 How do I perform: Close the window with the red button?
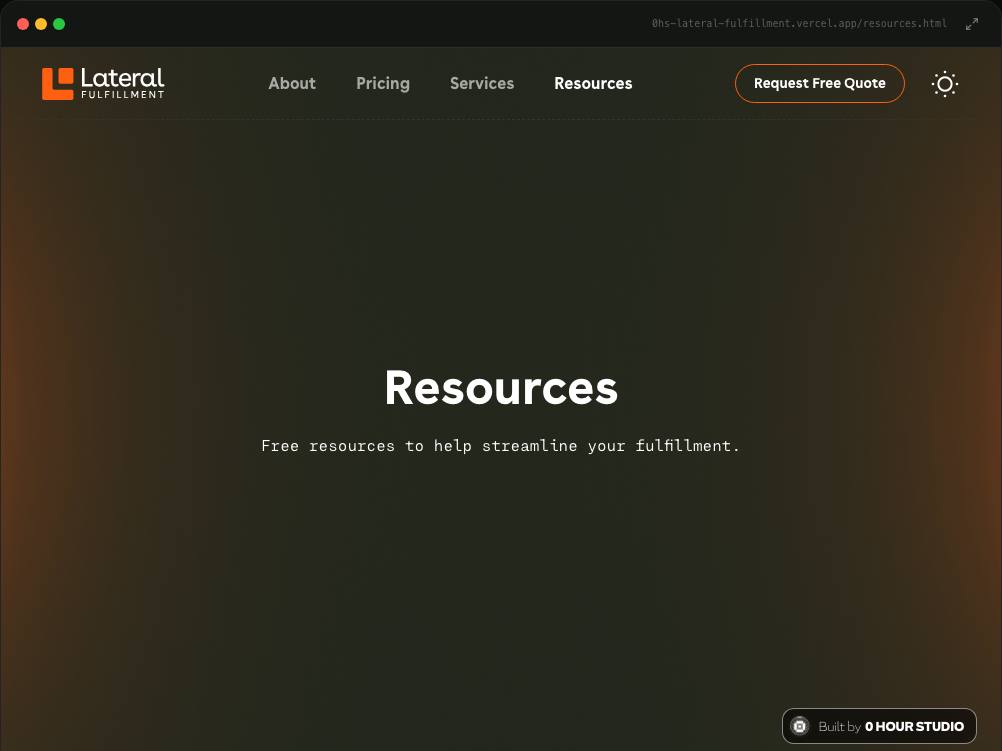pos(23,24)
